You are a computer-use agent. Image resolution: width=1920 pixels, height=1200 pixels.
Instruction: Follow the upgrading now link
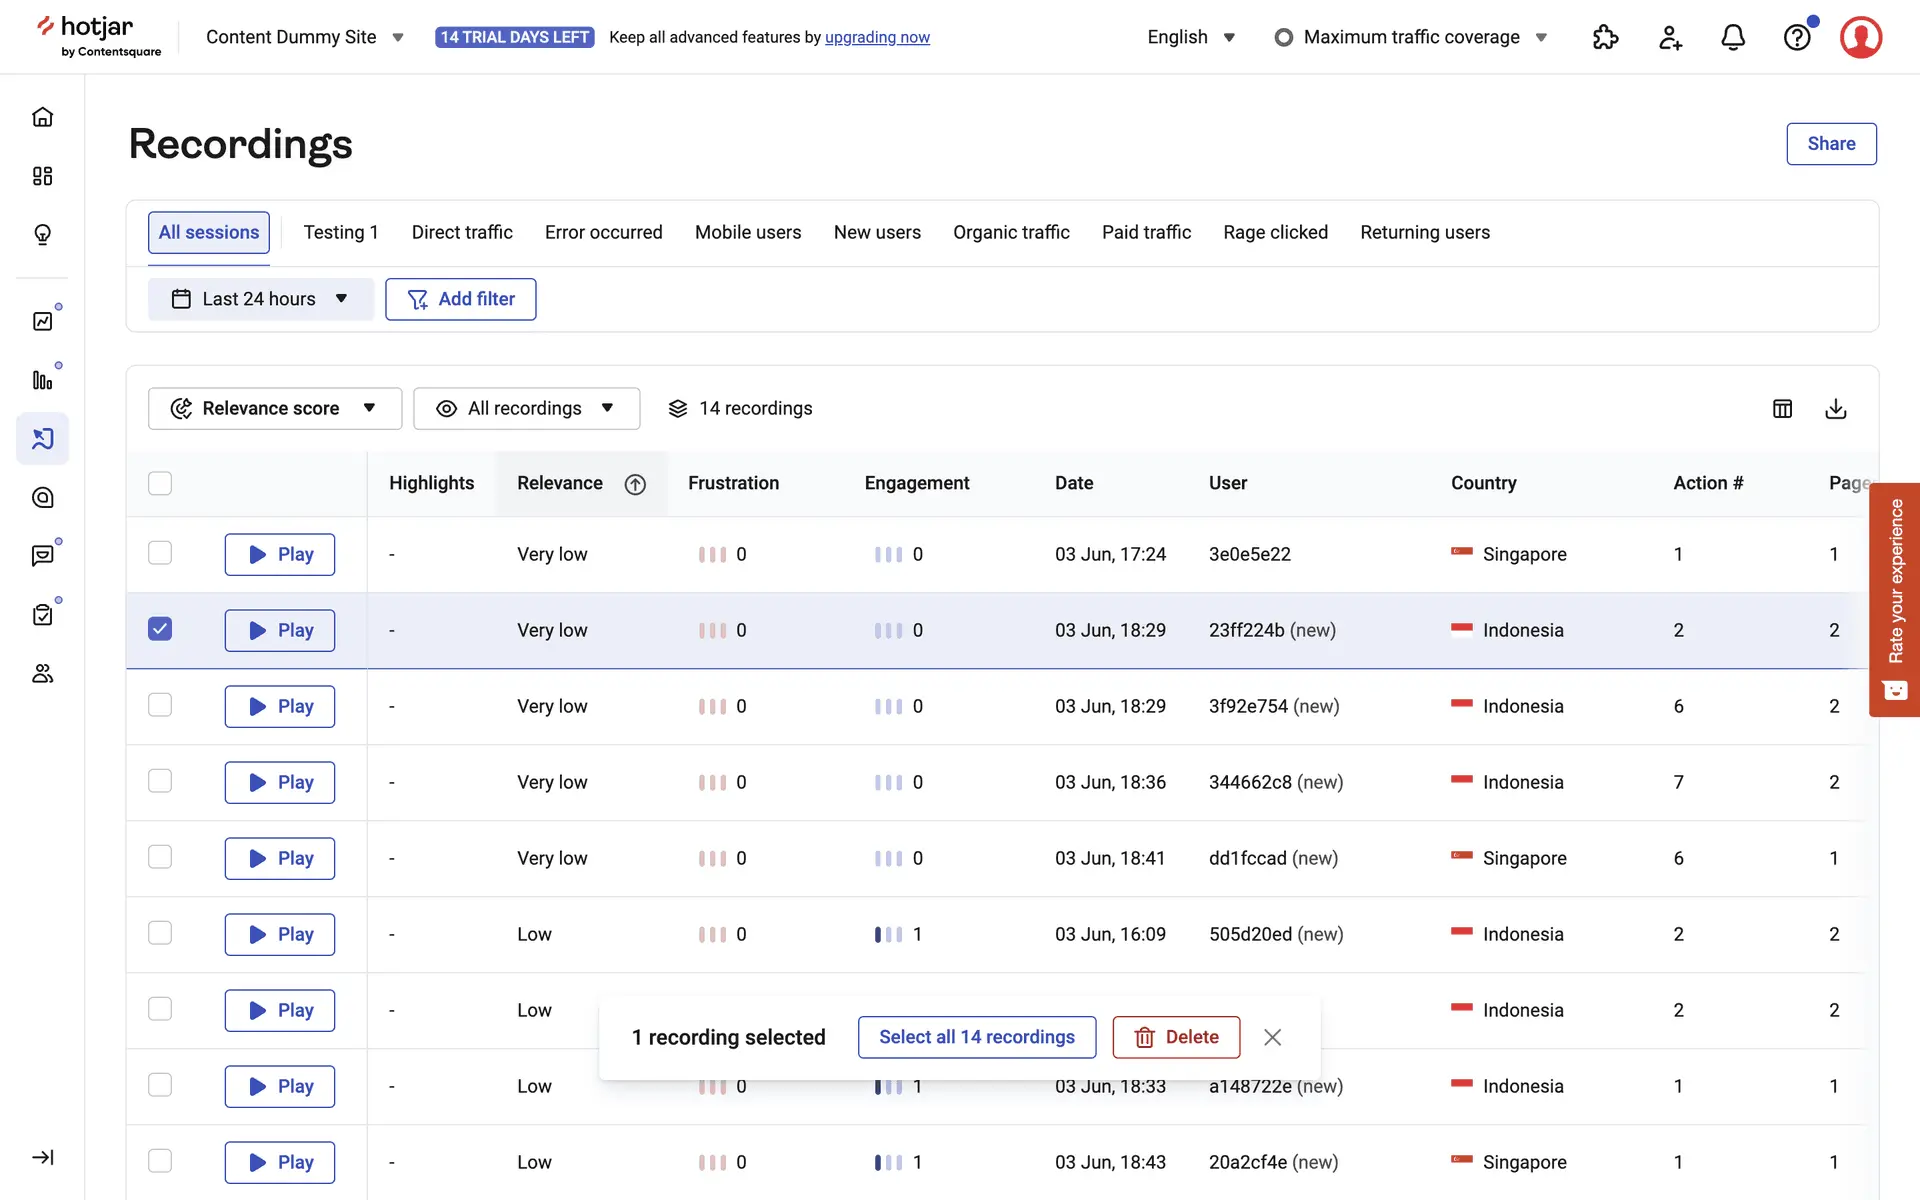pos(876,38)
